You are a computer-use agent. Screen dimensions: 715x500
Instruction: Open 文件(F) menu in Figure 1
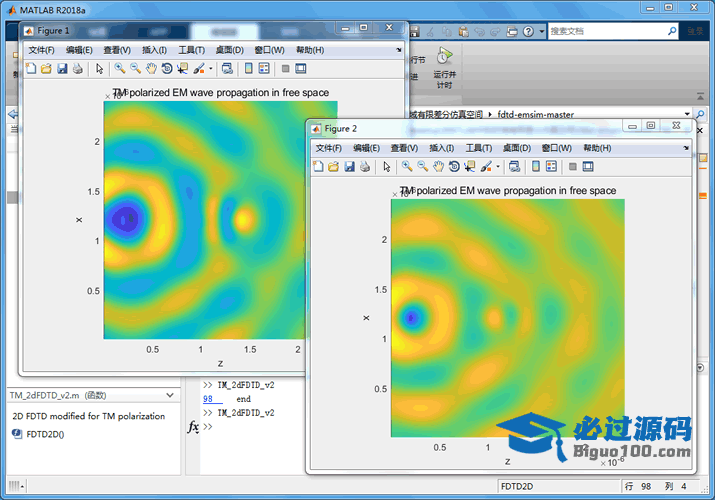point(41,50)
